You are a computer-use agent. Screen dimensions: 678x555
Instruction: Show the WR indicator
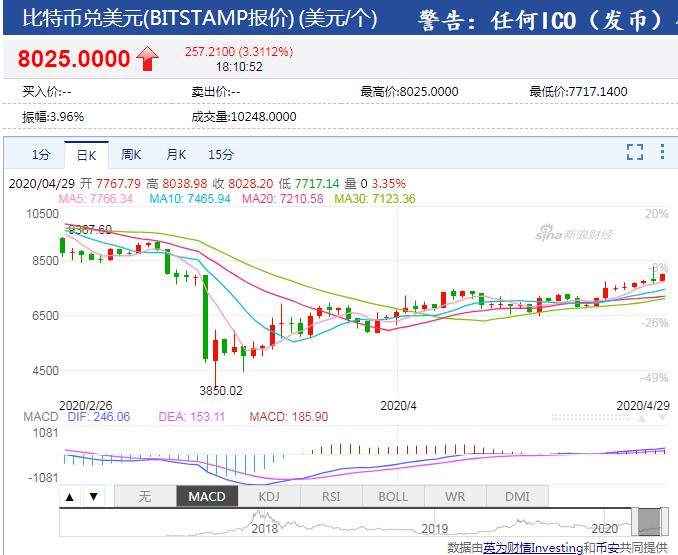(455, 496)
